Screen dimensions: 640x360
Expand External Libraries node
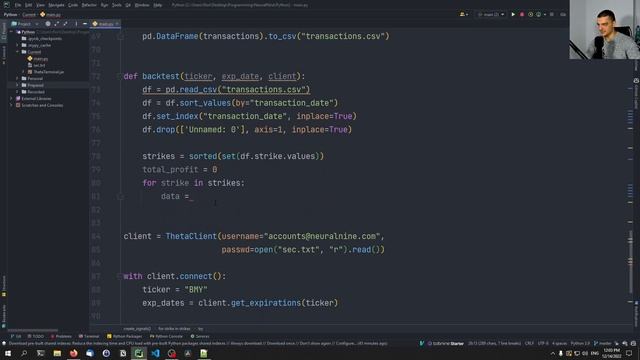pyautogui.click(x=11, y=98)
